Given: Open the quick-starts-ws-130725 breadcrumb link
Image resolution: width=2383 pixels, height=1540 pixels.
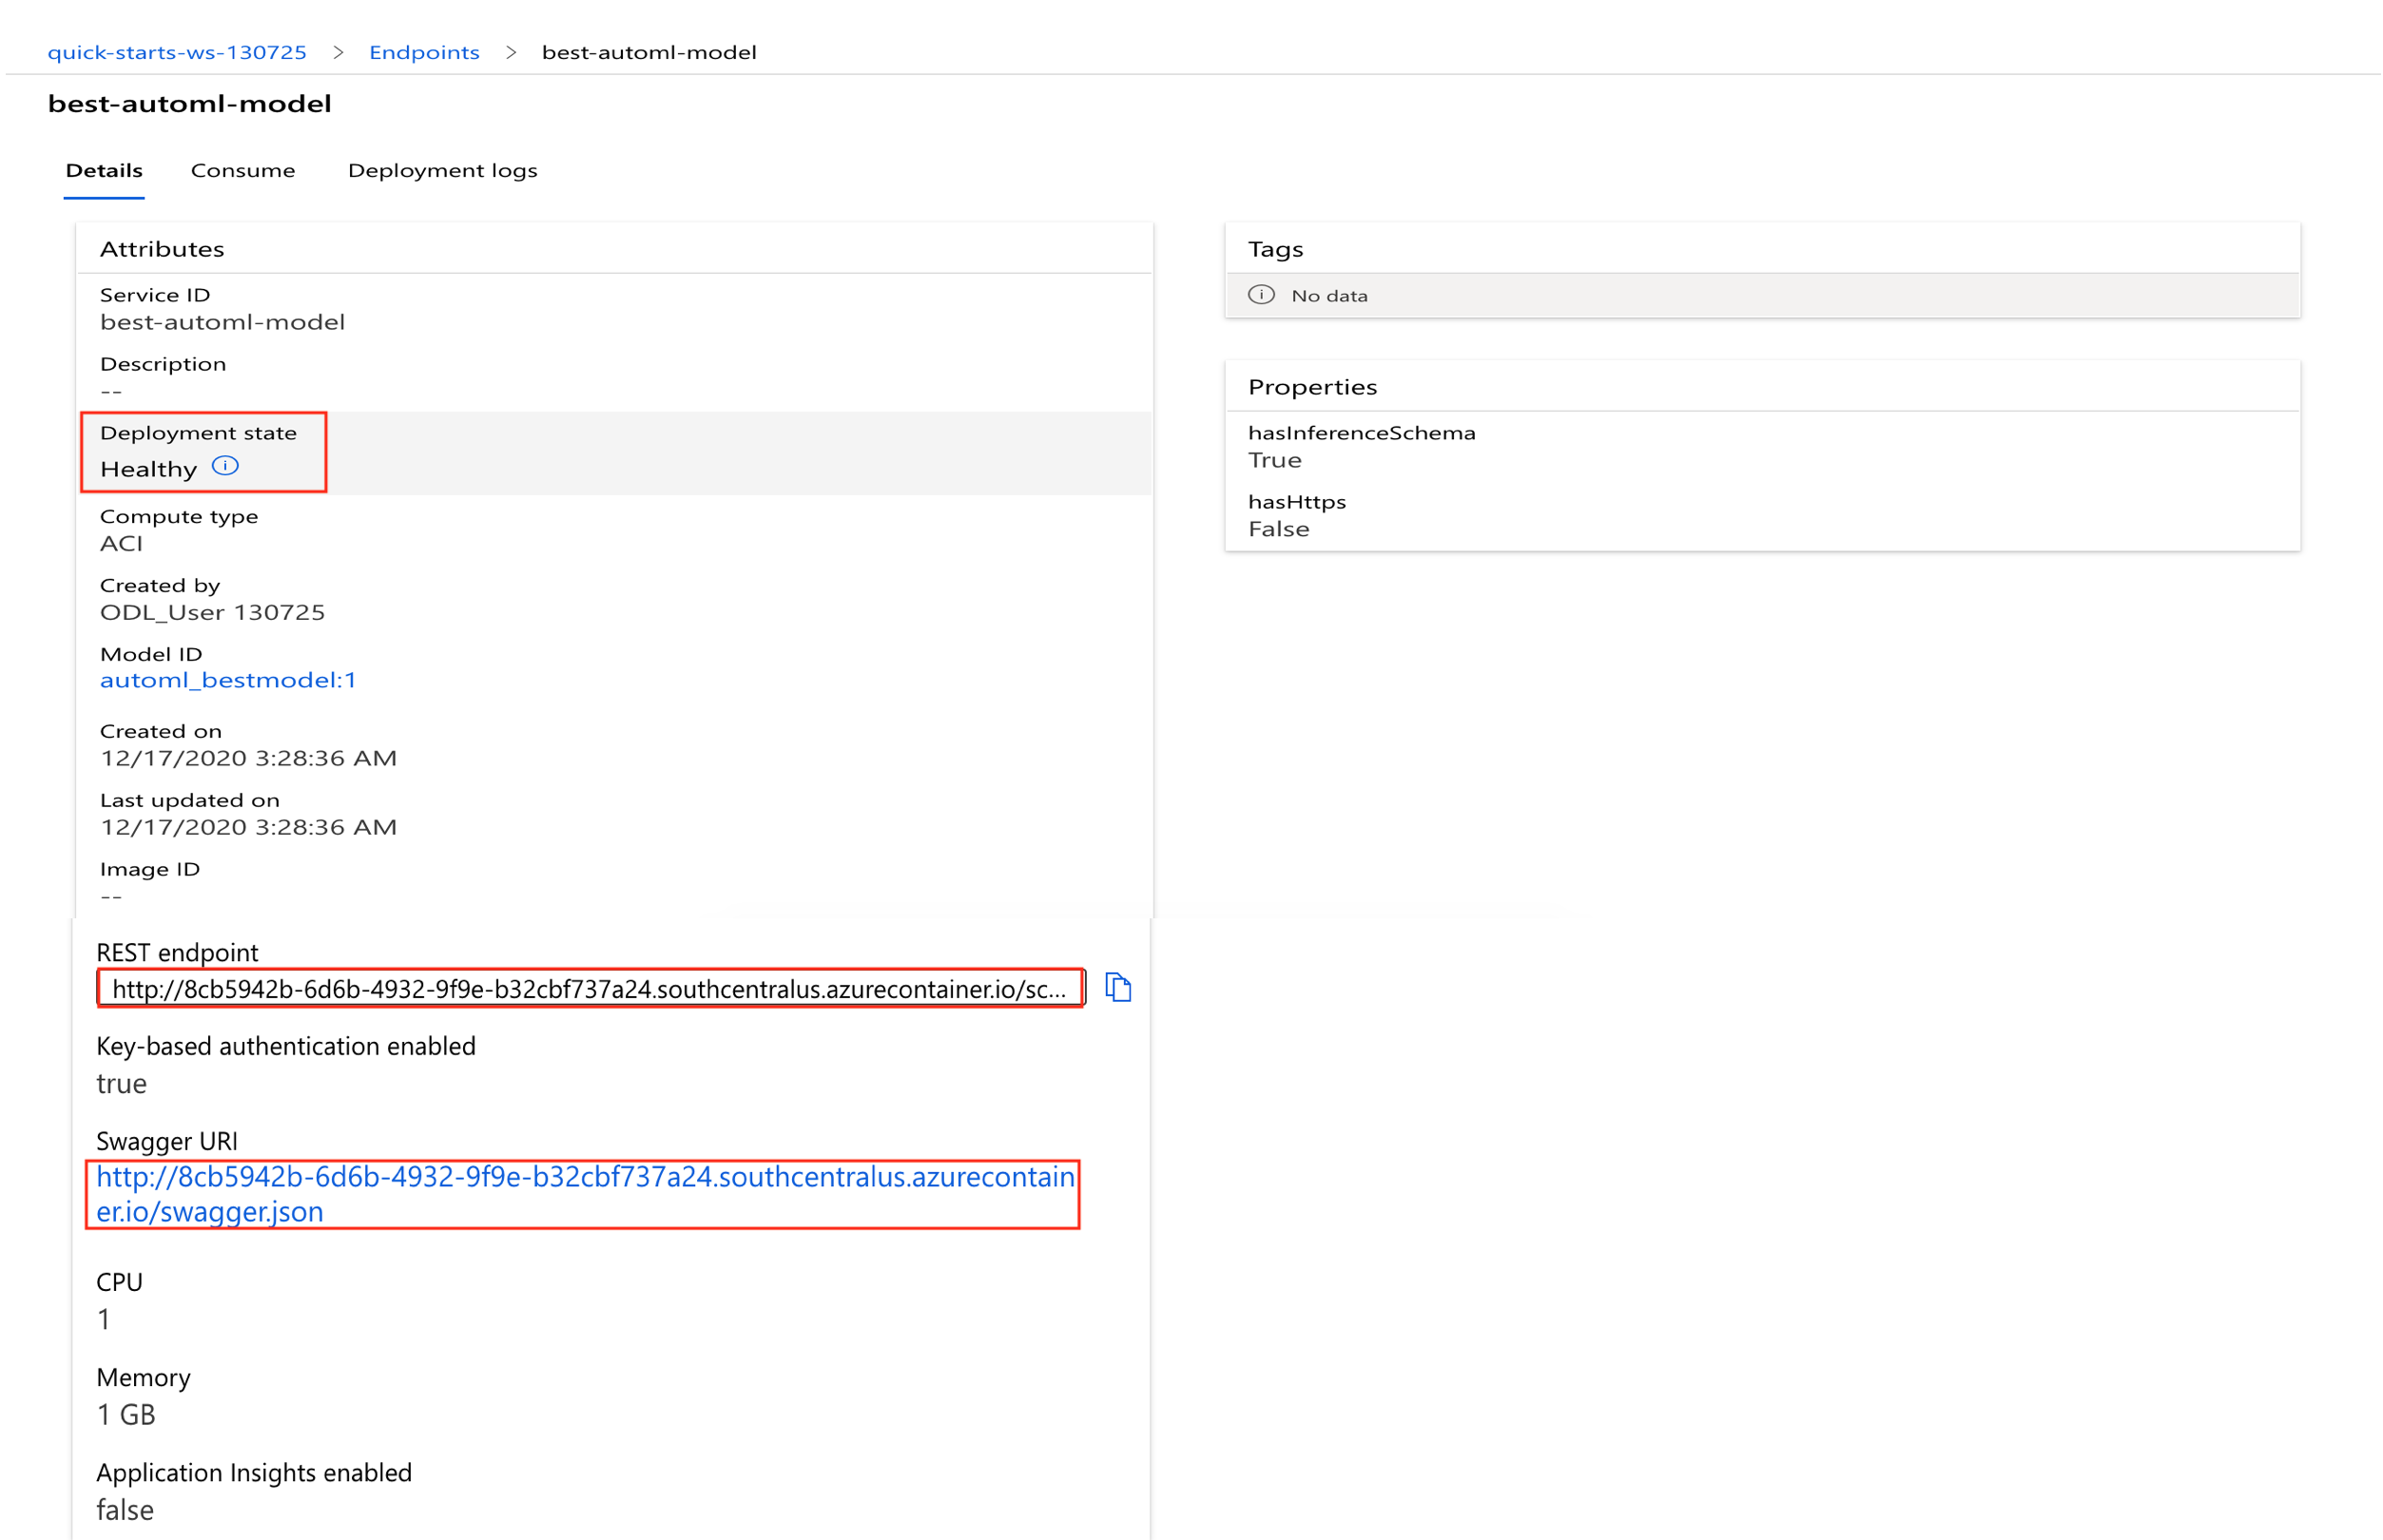Looking at the screenshot, I should [x=177, y=53].
